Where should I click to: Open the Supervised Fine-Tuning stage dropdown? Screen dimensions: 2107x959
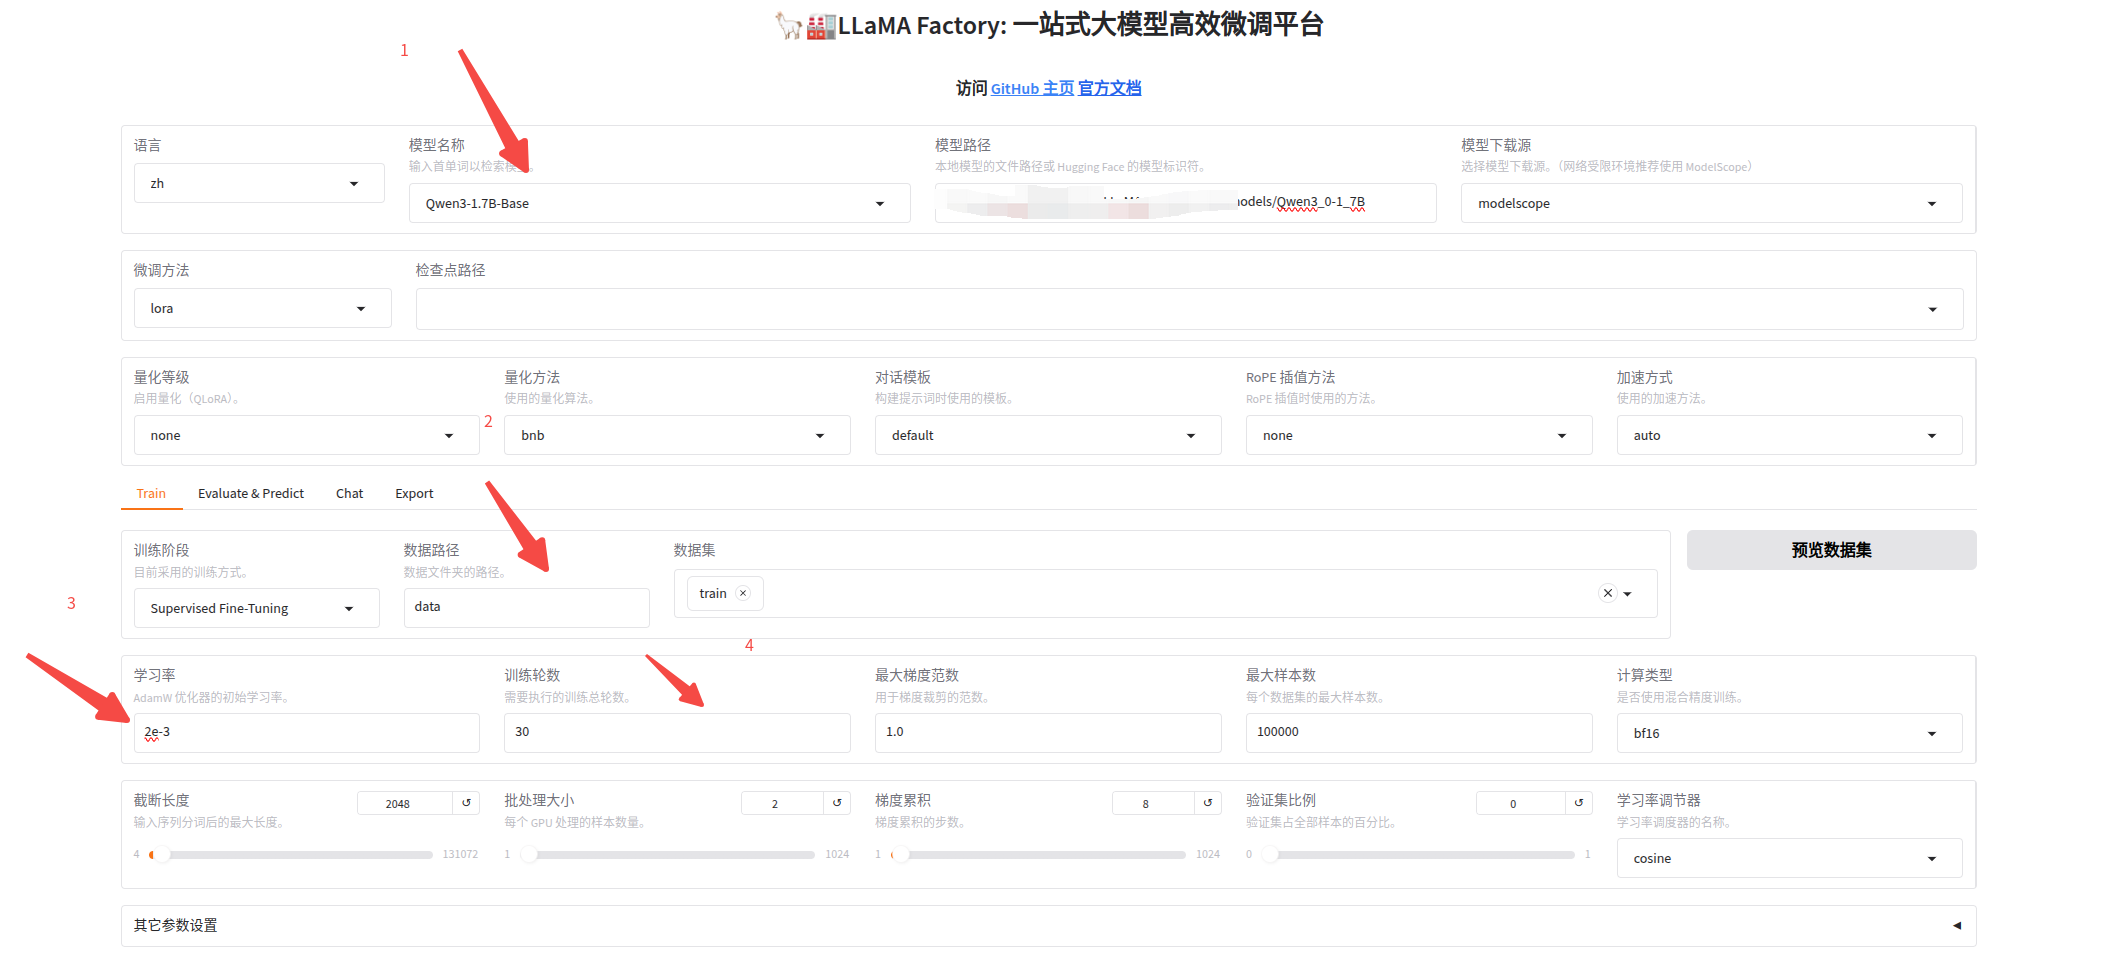tap(256, 608)
